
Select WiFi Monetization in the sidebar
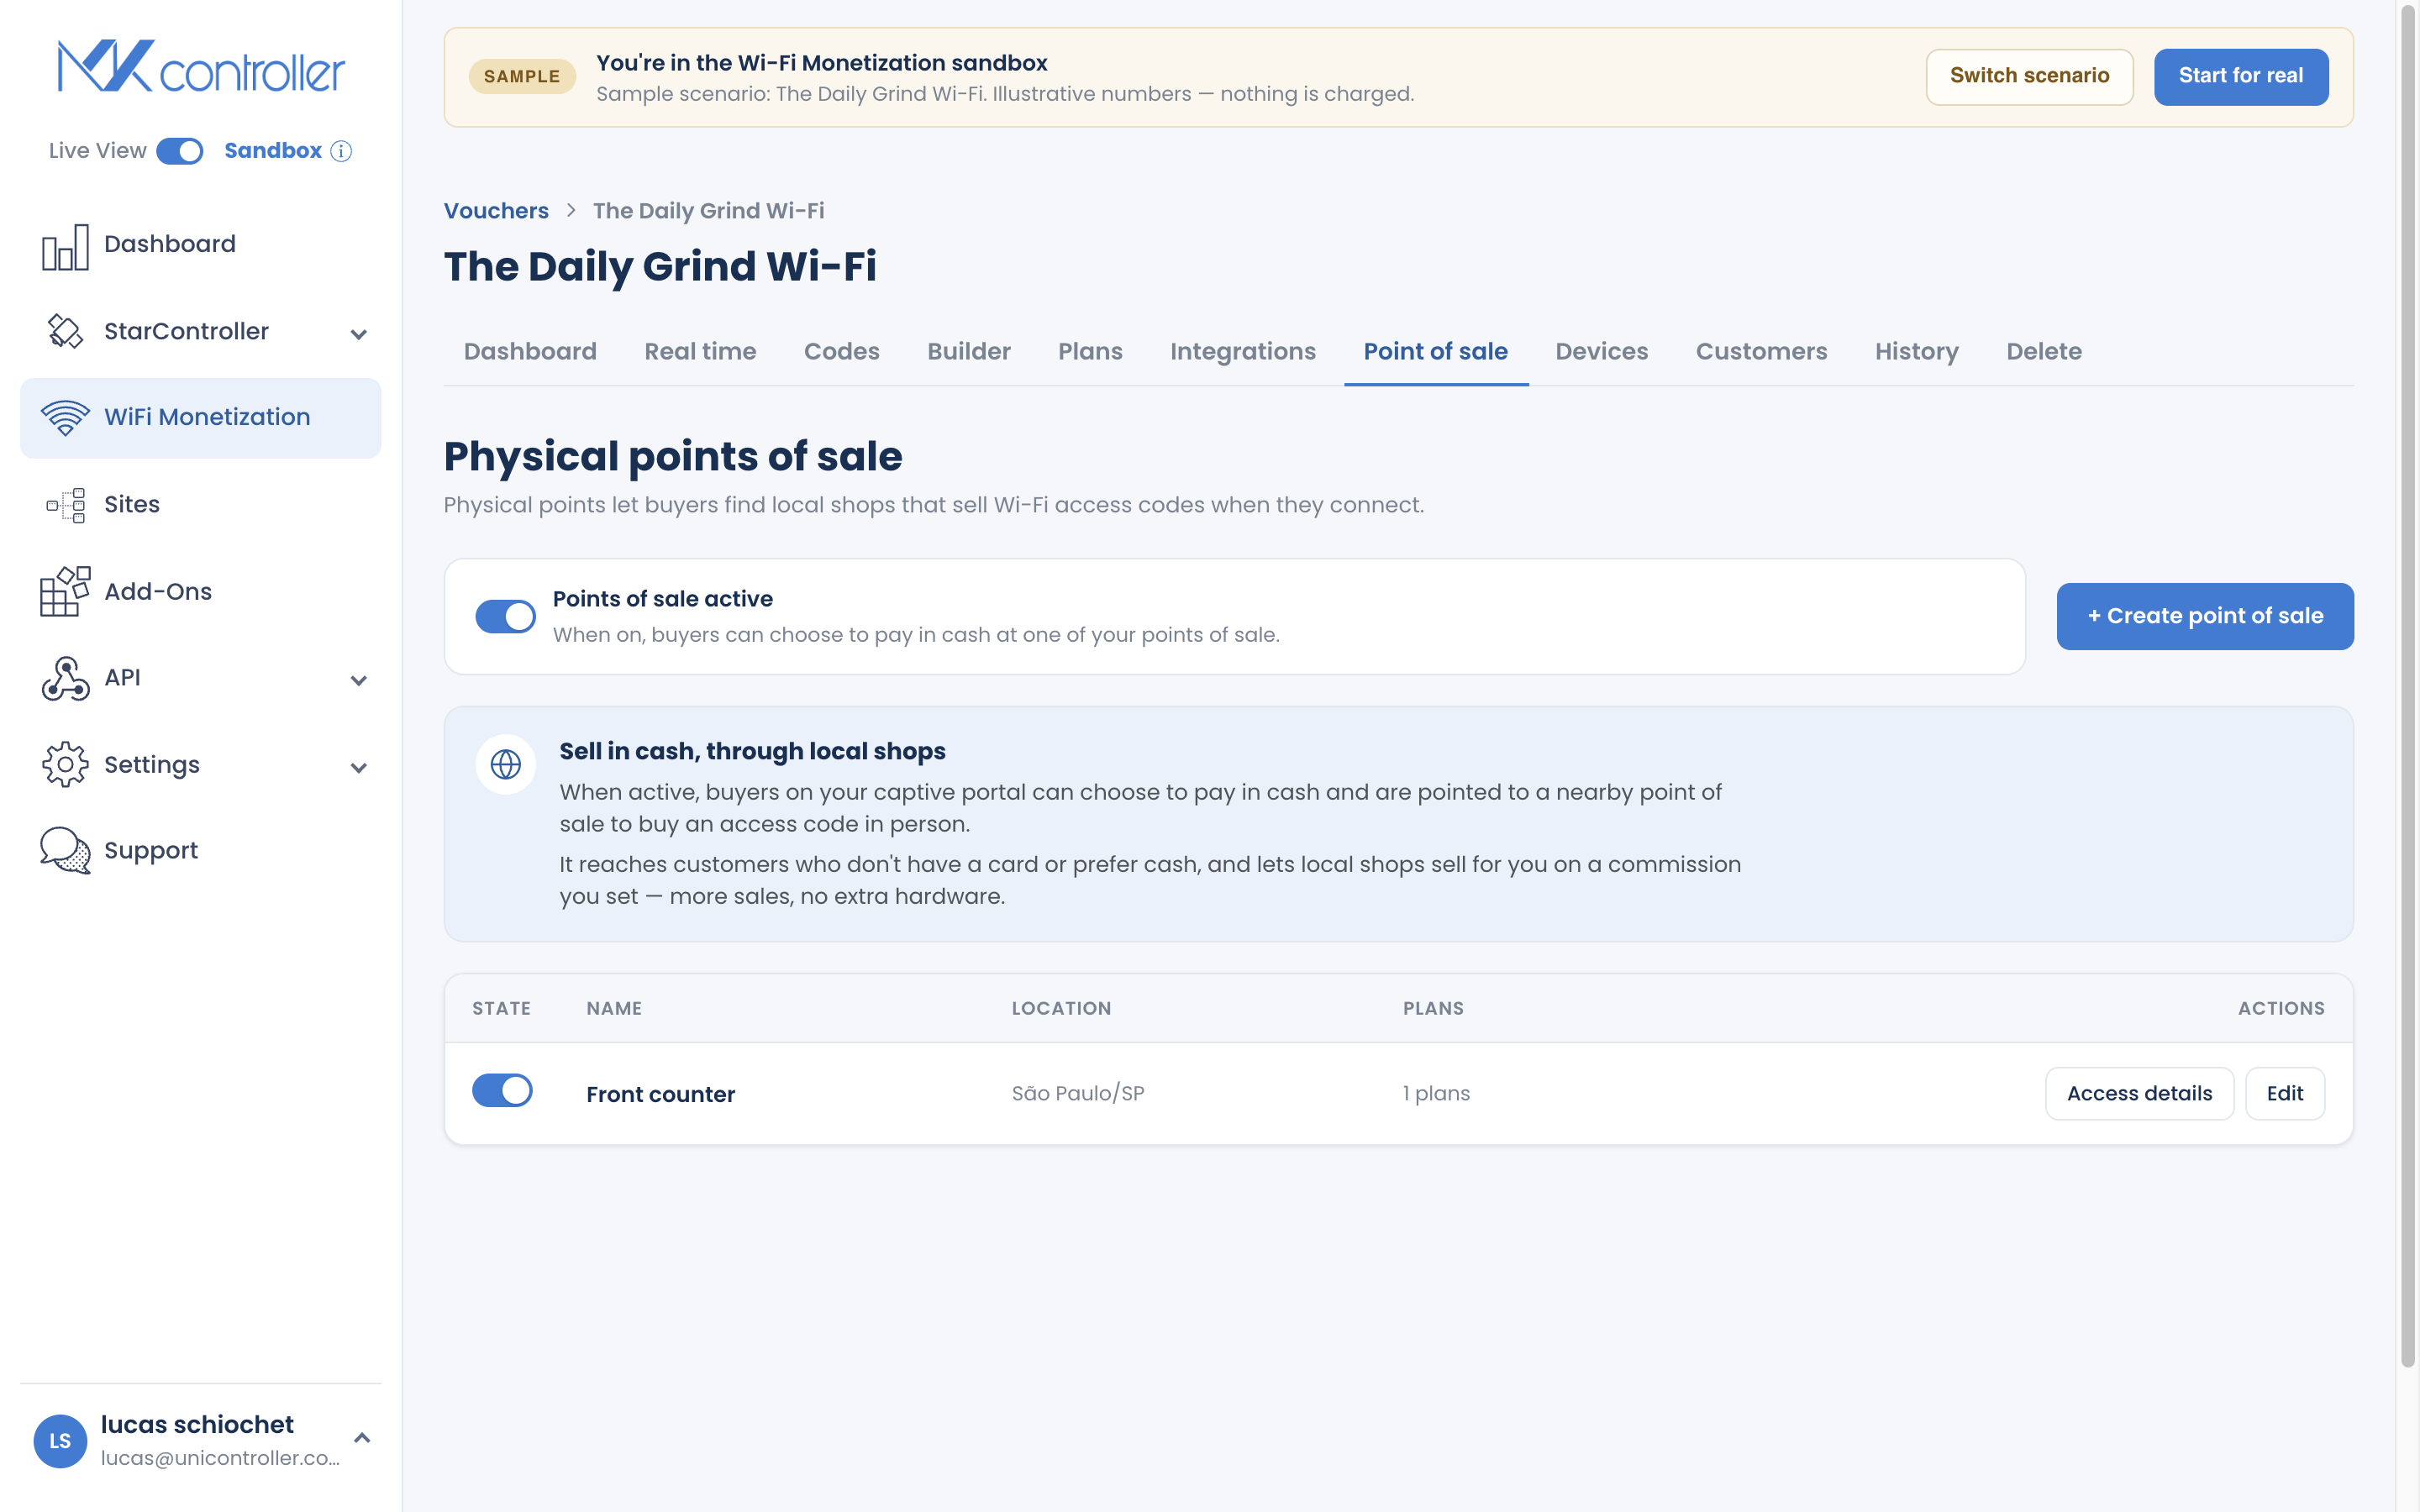[200, 418]
